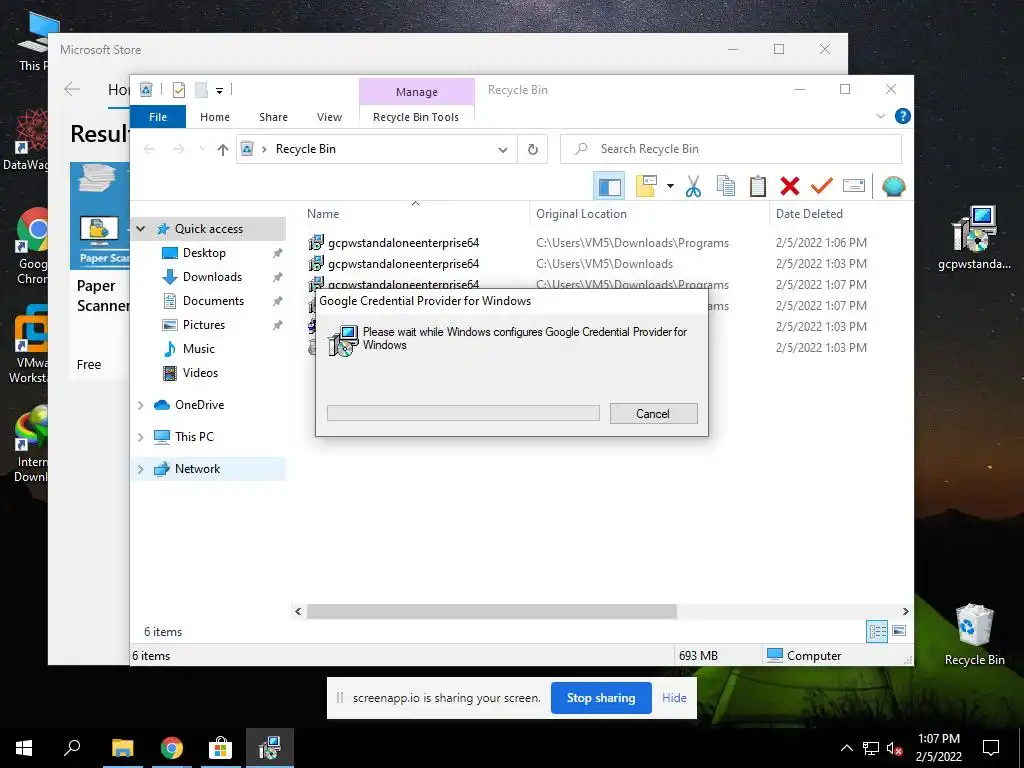The width and height of the screenshot is (1024, 768).
Task: Open Recycle Bin desktop icon
Action: coord(974,635)
